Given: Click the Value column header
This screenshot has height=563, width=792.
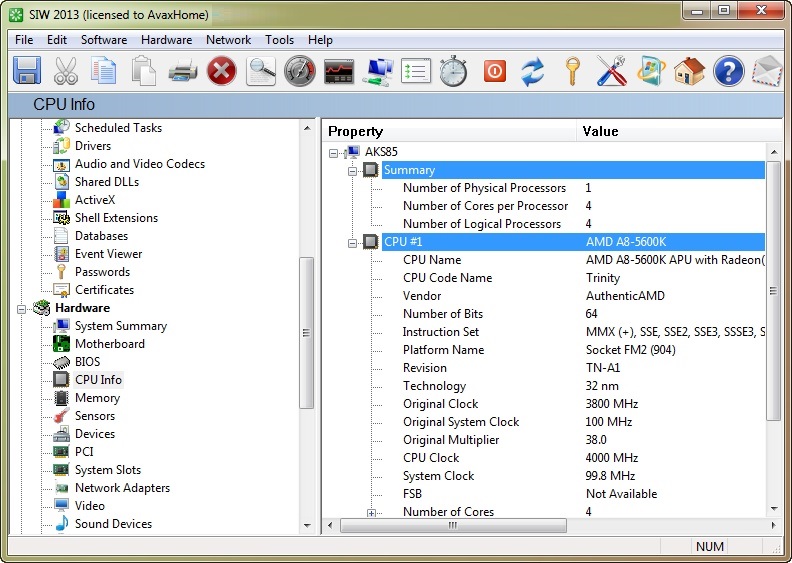Looking at the screenshot, I should [679, 131].
